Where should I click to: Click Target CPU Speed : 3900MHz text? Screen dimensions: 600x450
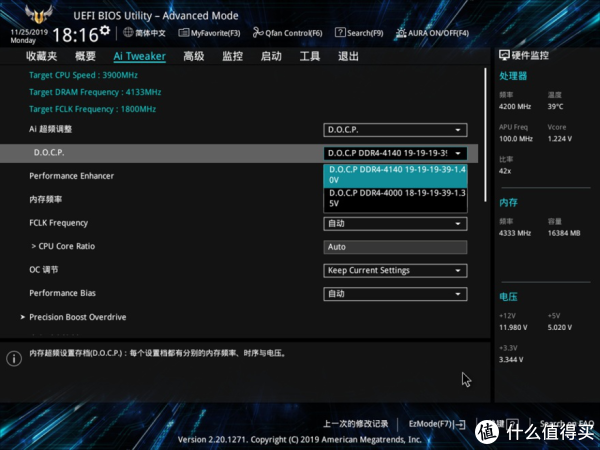(83, 75)
